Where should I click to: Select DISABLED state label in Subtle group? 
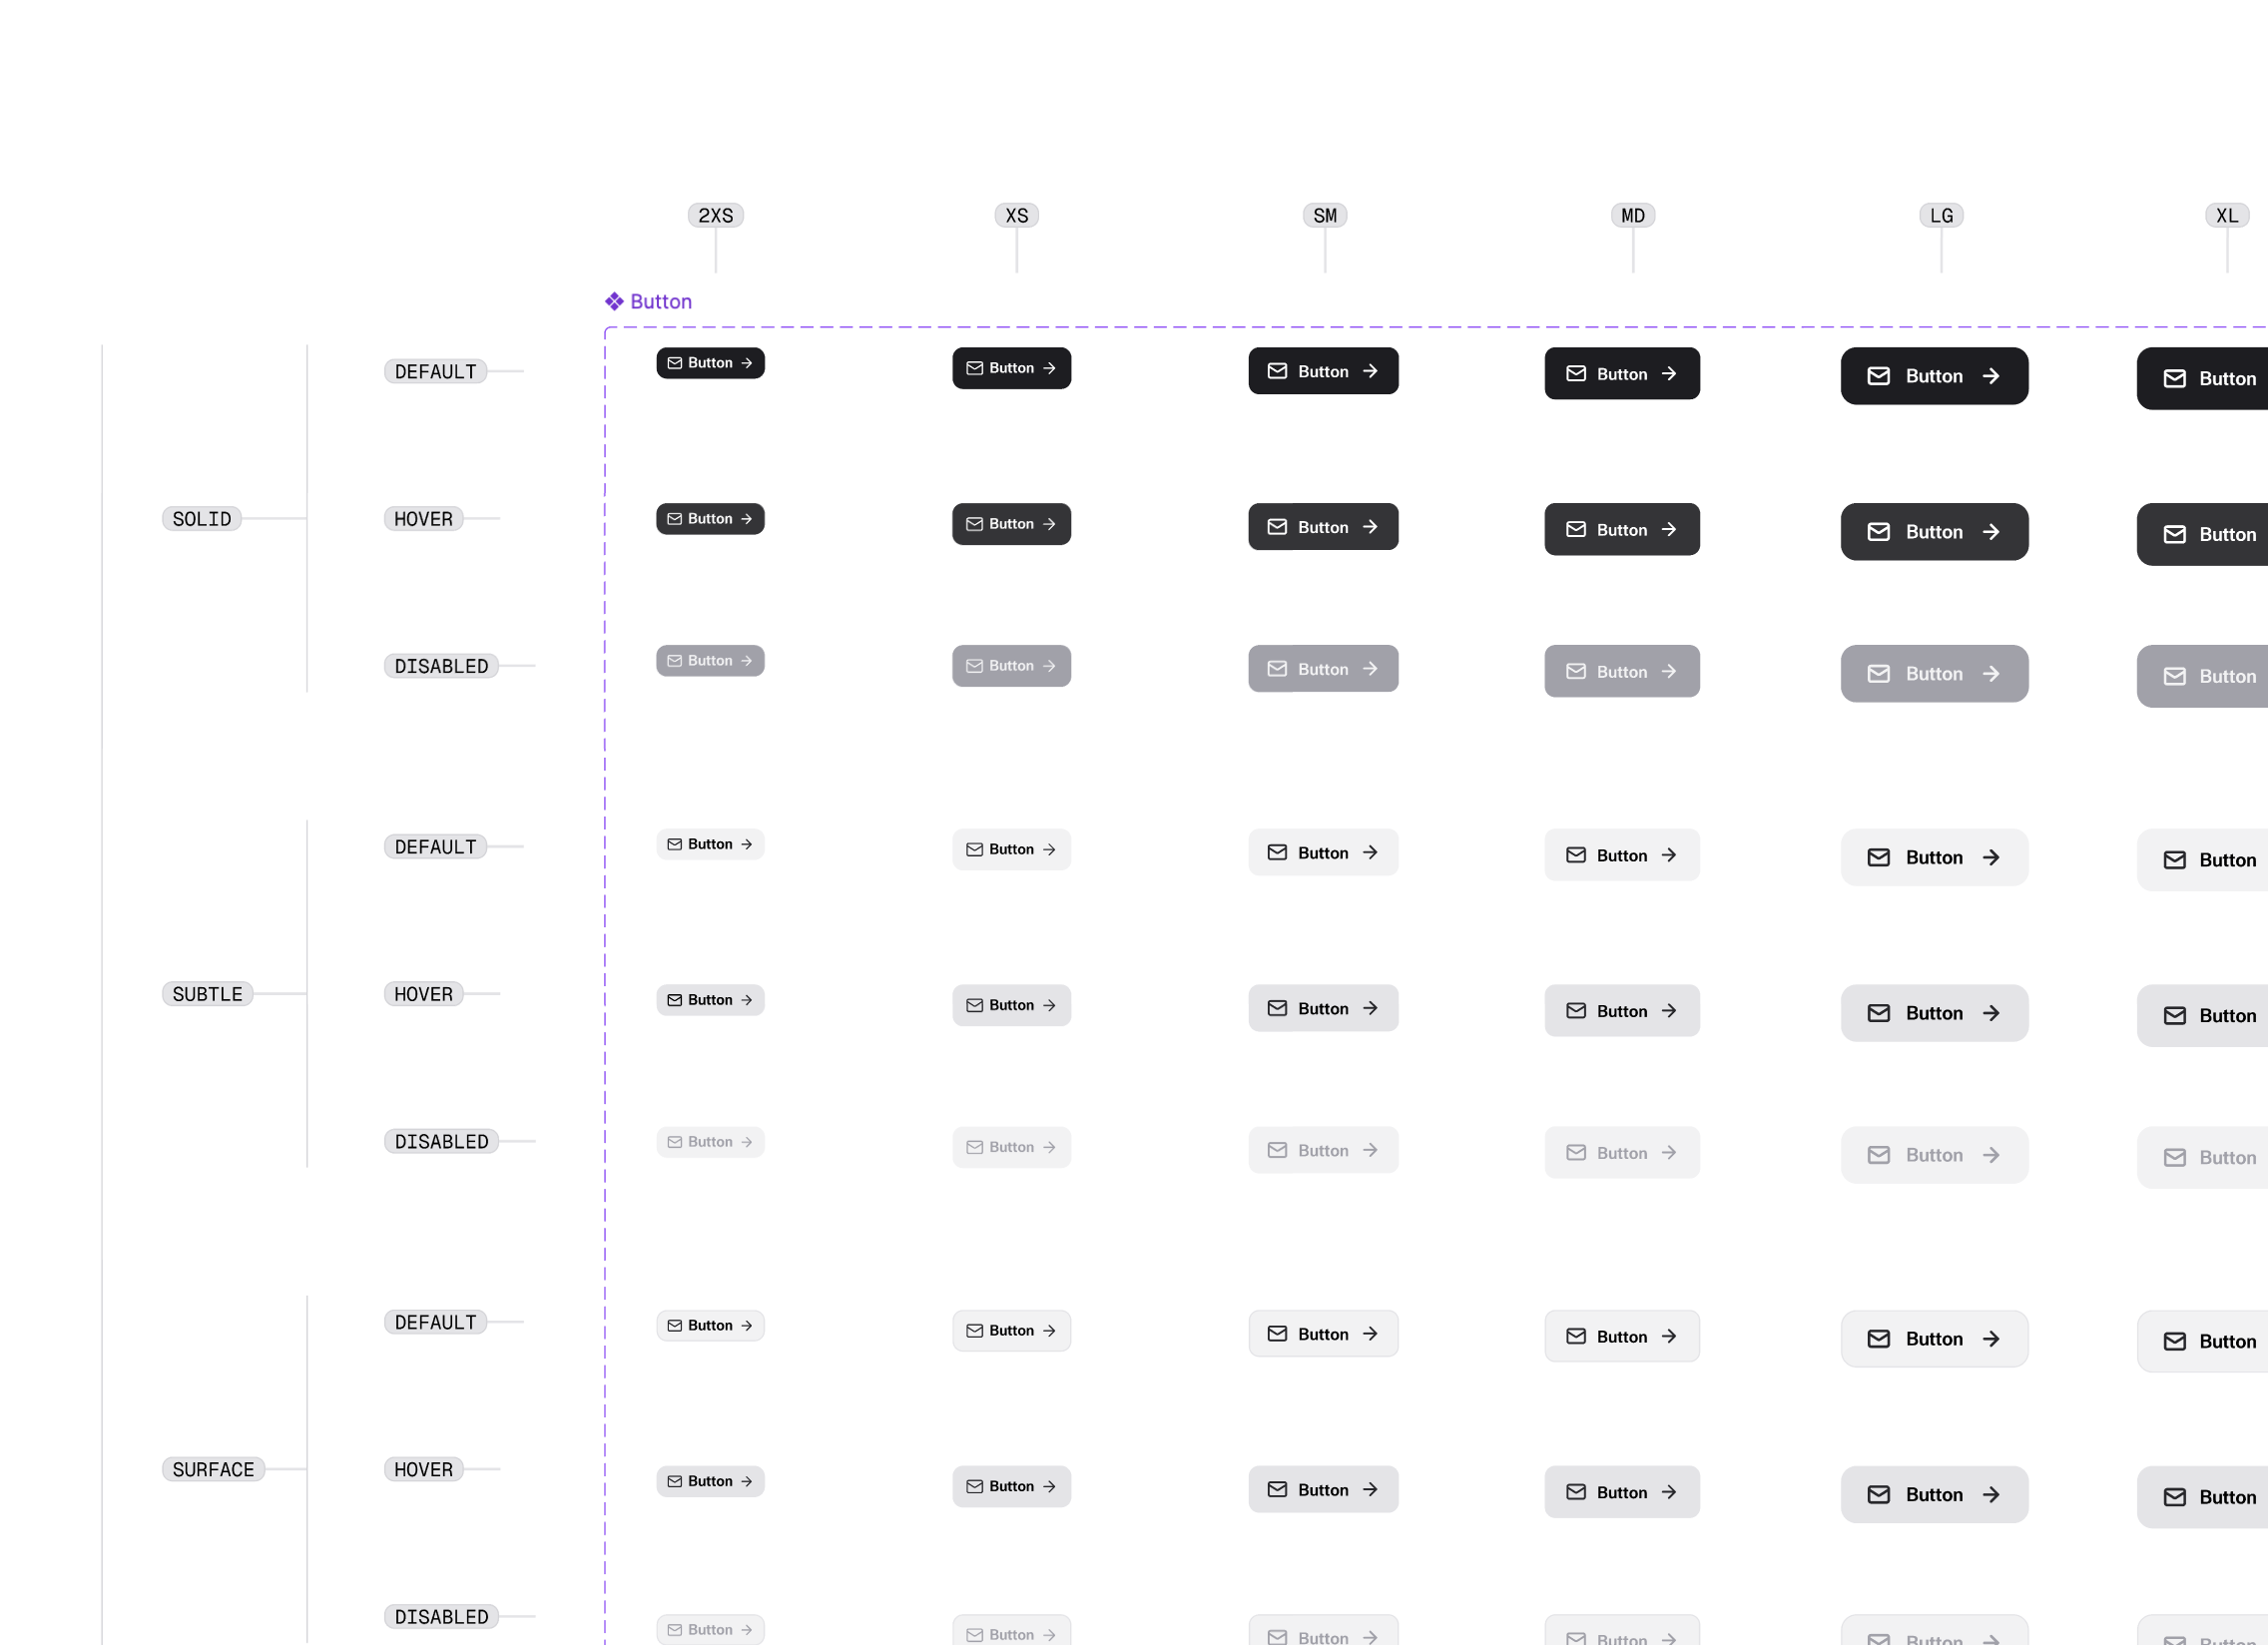tap(441, 1141)
